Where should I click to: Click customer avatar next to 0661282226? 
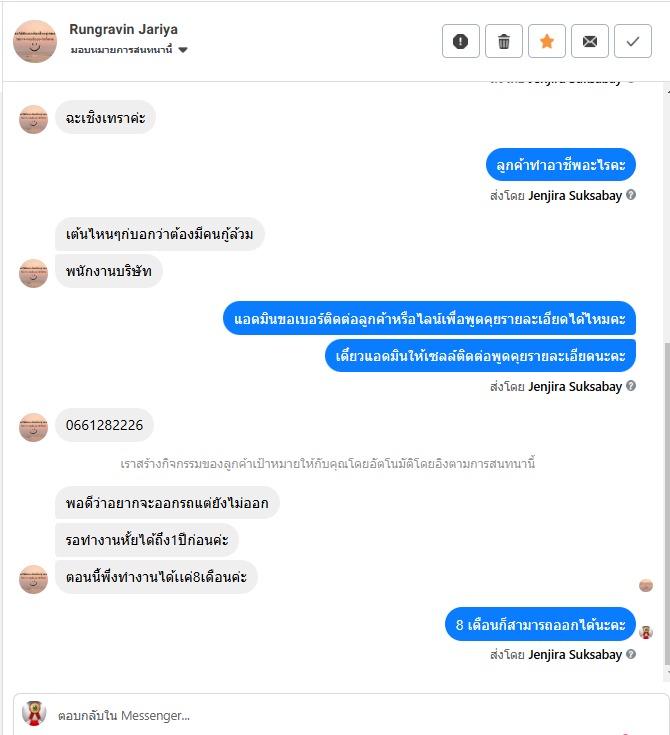[33, 427]
